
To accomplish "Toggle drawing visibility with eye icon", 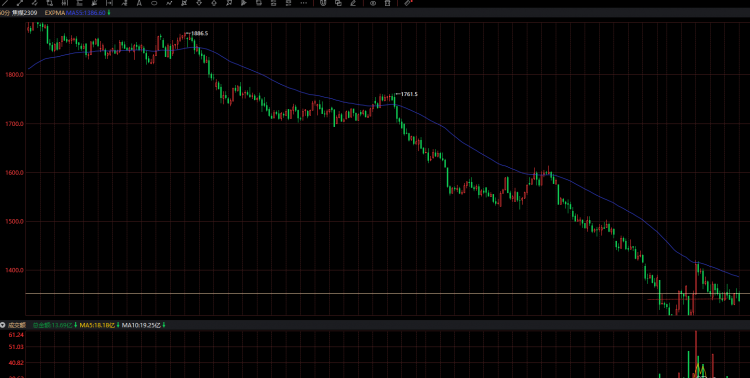I will tap(373, 3).
